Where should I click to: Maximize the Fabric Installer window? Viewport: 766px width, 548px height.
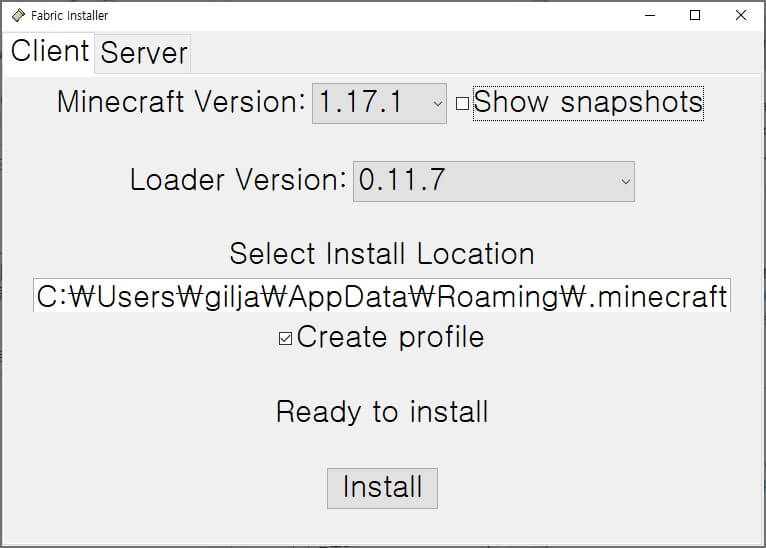click(695, 16)
